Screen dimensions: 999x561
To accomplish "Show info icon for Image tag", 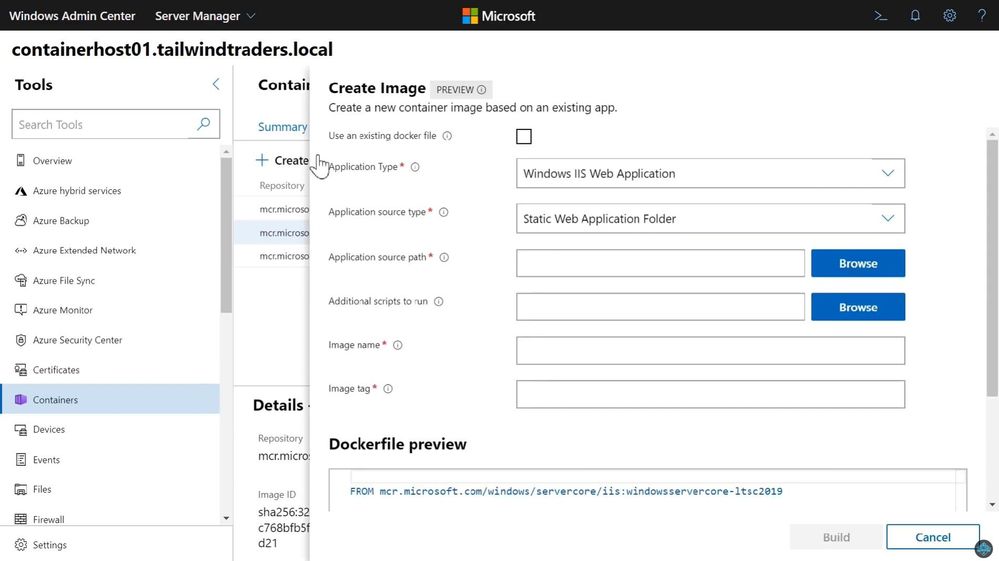I will click(x=388, y=388).
